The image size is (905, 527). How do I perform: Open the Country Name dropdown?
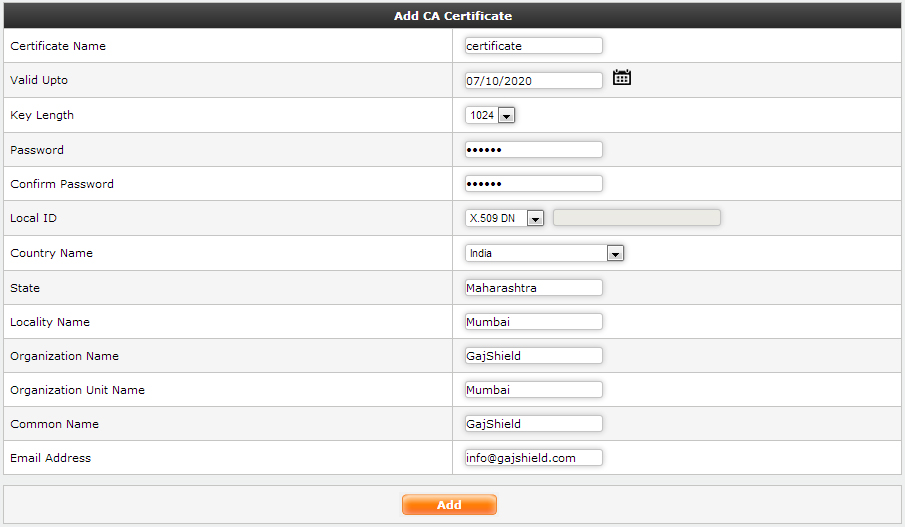pos(545,254)
